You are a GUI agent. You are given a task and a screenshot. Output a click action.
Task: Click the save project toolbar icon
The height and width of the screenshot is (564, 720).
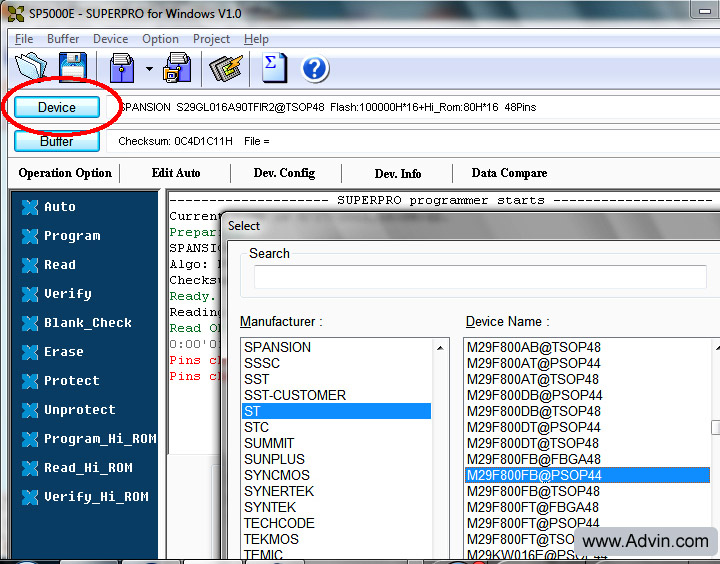[x=177, y=68]
